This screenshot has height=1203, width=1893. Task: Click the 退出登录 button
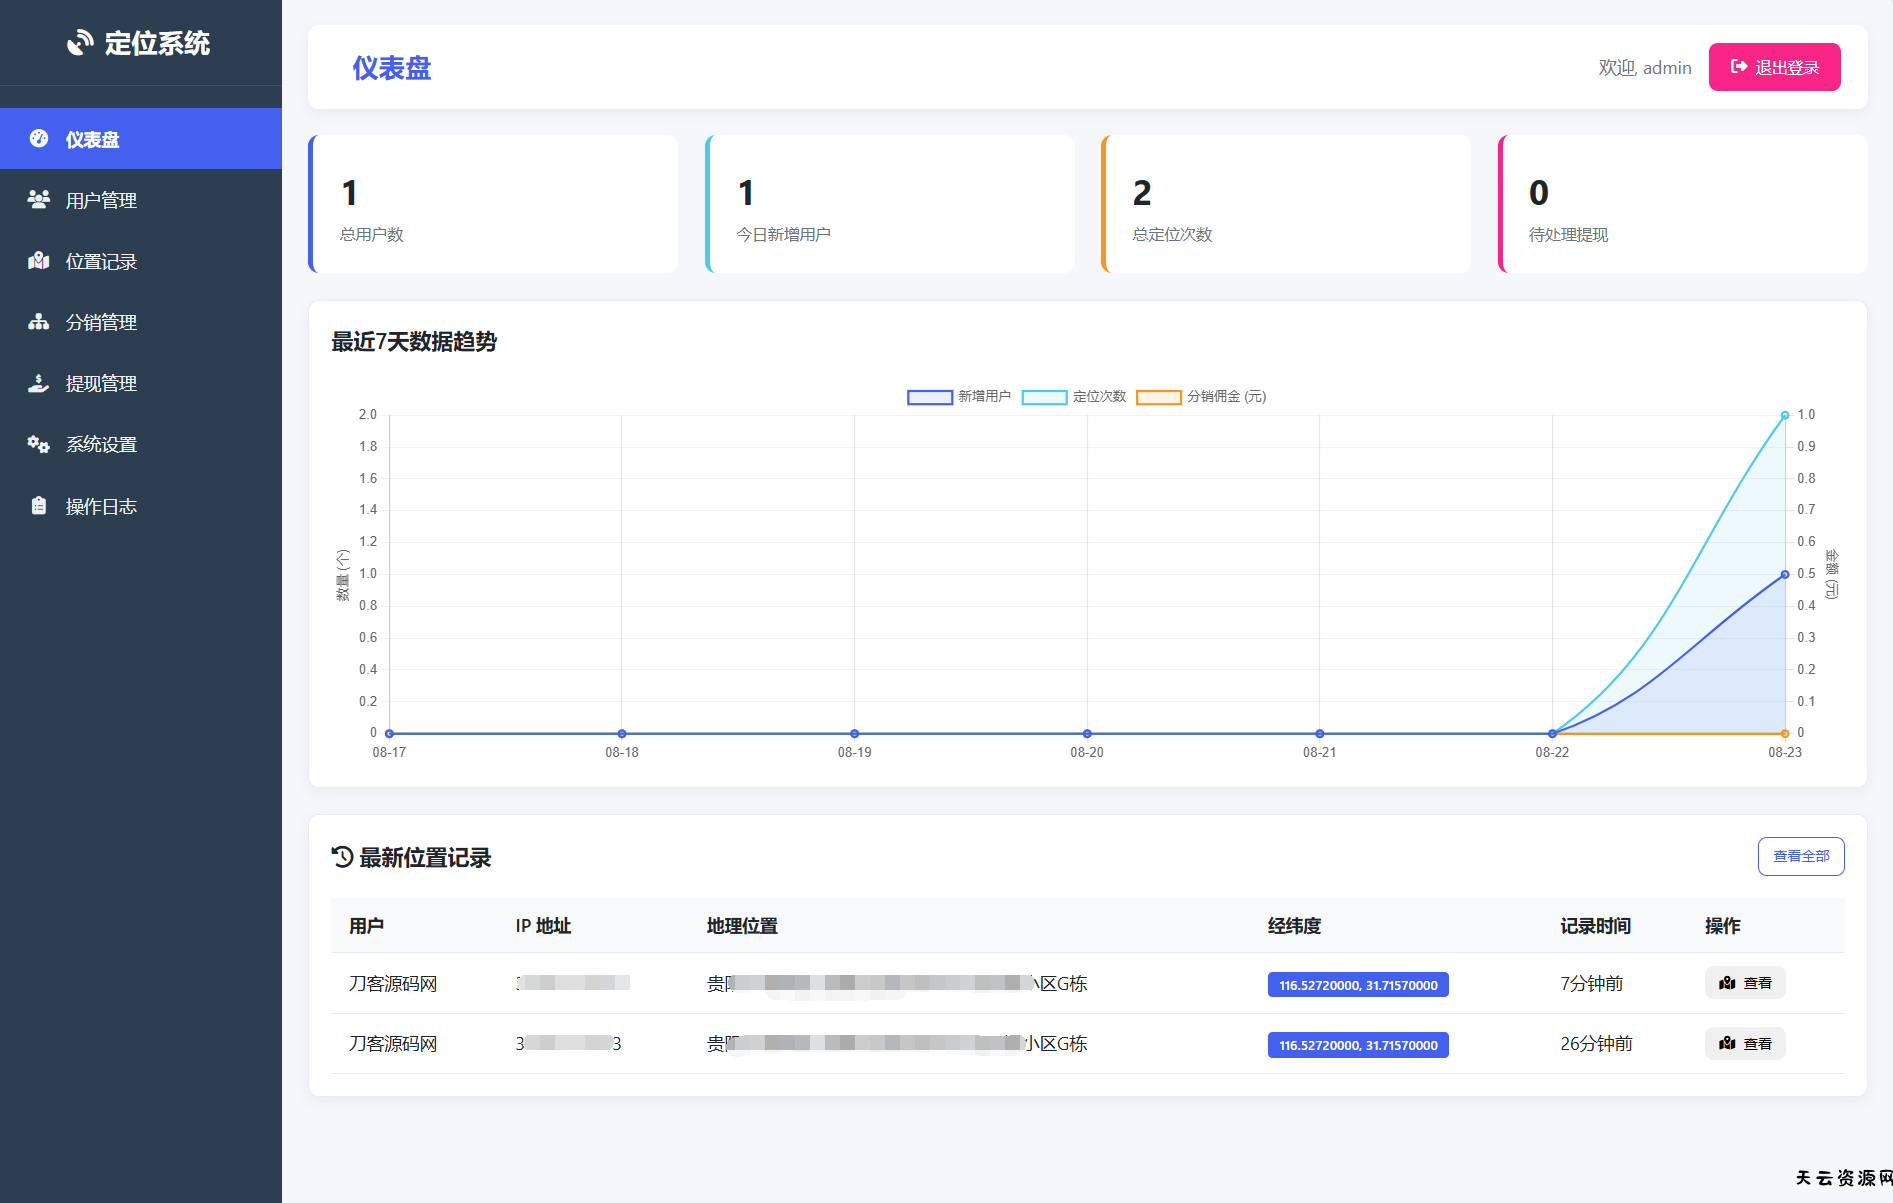(1775, 67)
